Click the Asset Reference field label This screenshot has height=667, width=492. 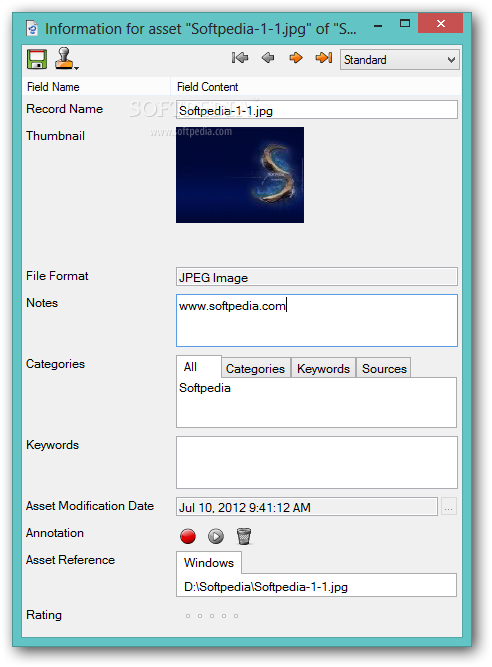(x=70, y=560)
